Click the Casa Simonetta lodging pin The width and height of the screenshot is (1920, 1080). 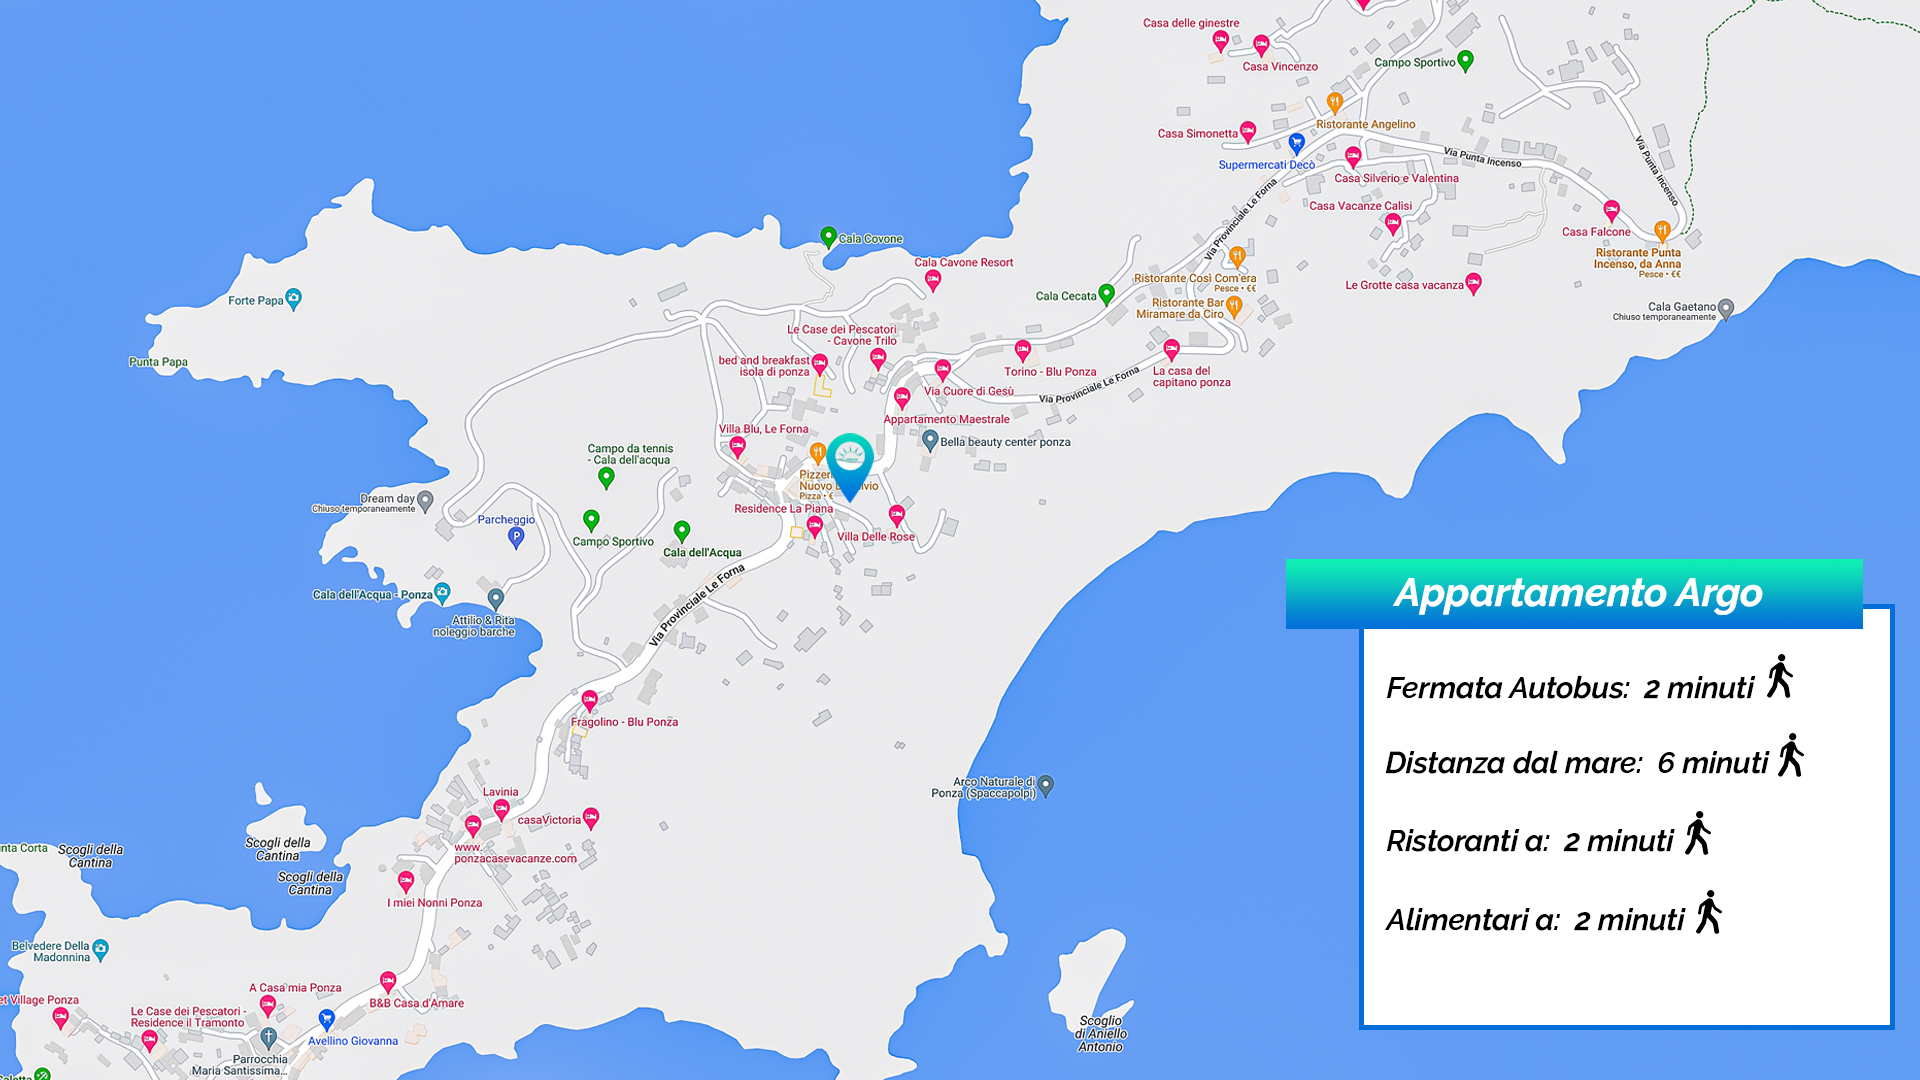[x=1248, y=132]
